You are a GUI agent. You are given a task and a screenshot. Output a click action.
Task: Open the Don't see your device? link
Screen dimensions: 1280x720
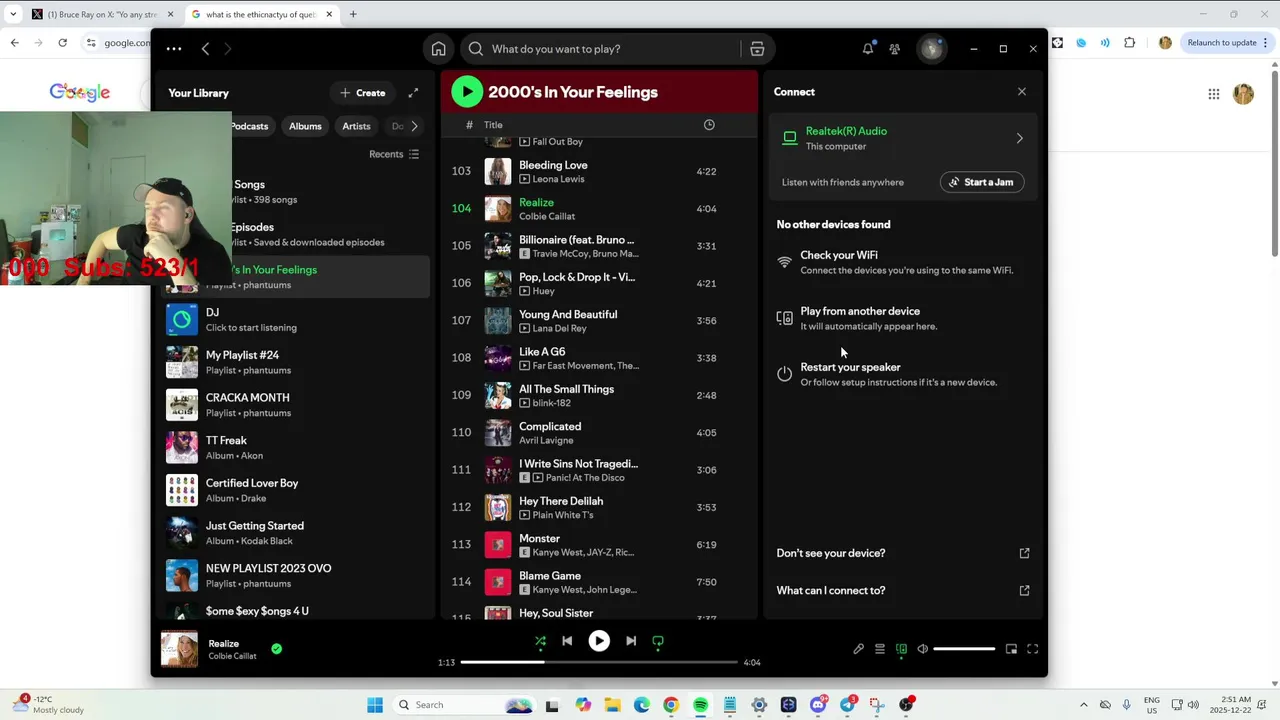903,553
